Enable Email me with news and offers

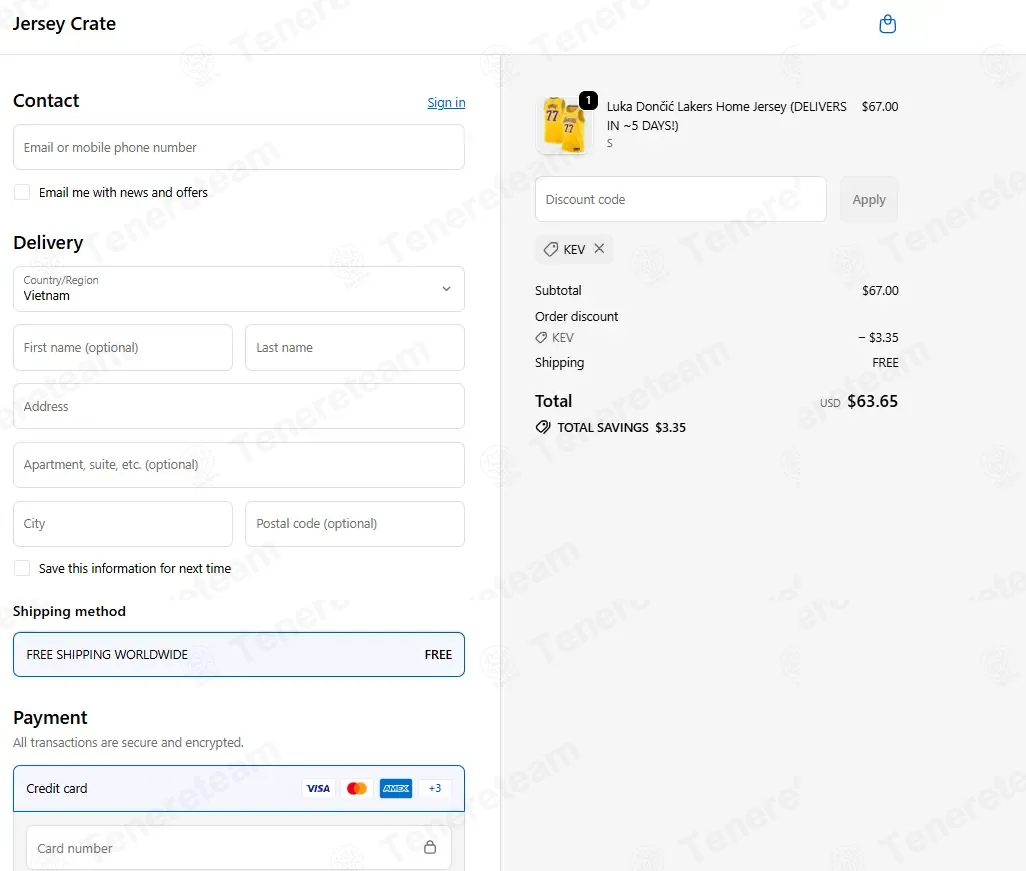coord(22,192)
